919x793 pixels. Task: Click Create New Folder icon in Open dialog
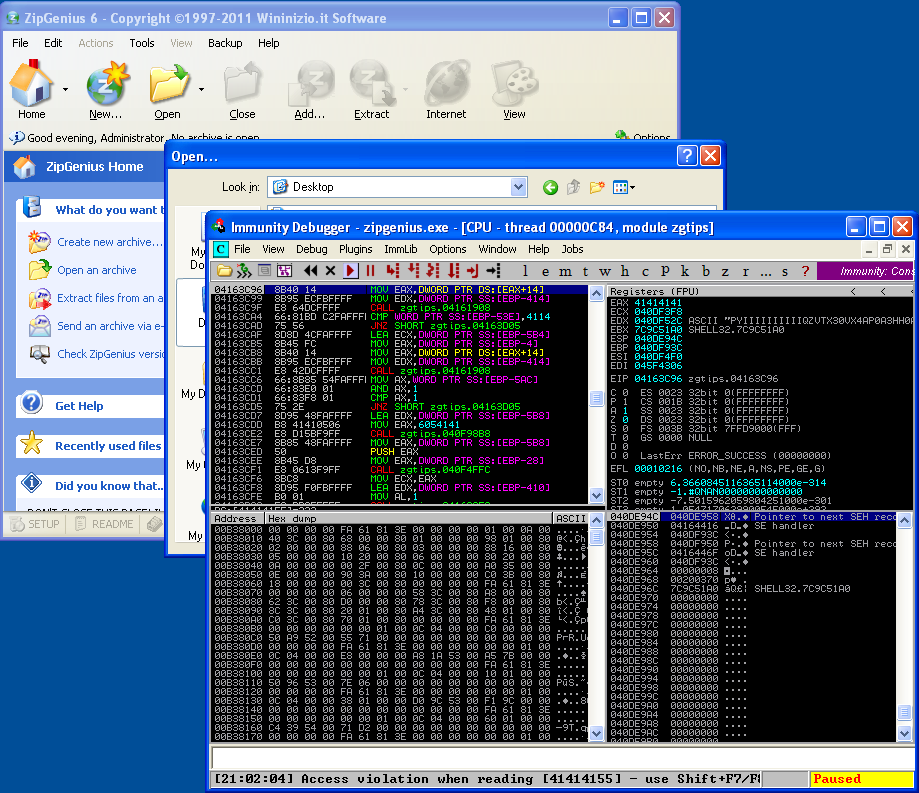[x=597, y=188]
